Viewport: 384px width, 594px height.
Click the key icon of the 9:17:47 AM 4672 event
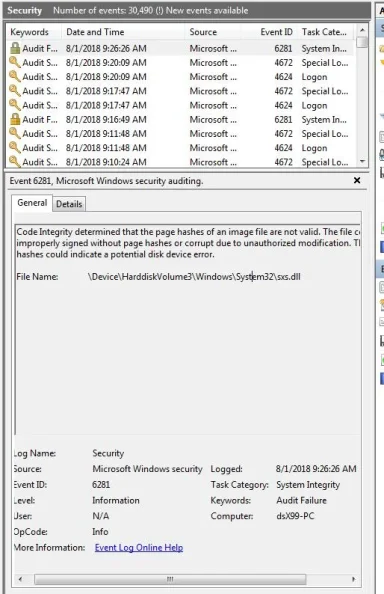pyautogui.click(x=15, y=91)
